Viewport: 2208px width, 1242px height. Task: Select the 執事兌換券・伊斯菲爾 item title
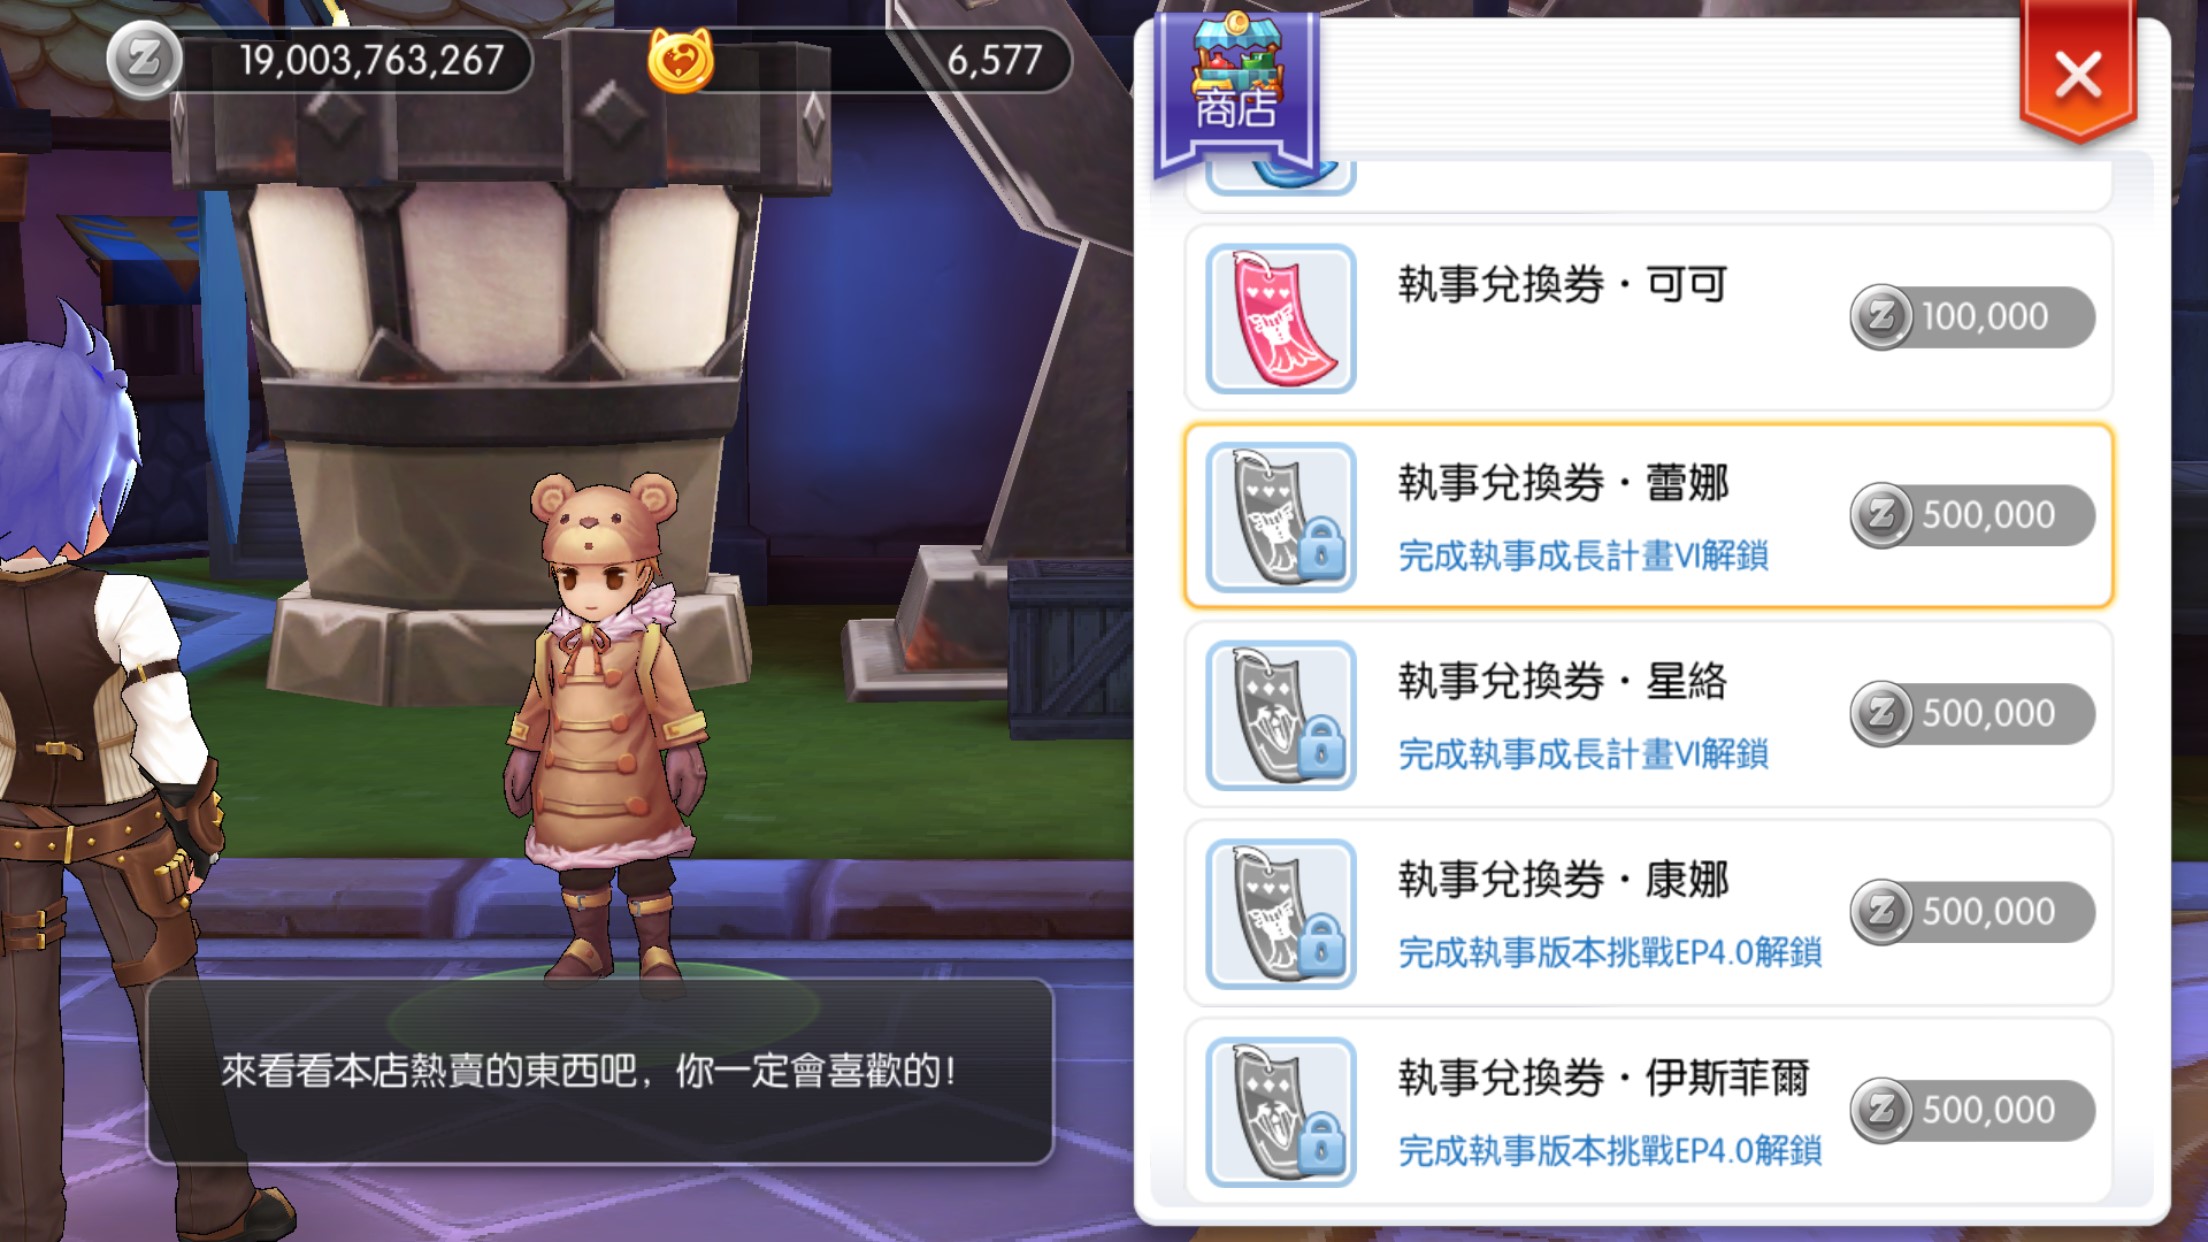(1604, 1078)
